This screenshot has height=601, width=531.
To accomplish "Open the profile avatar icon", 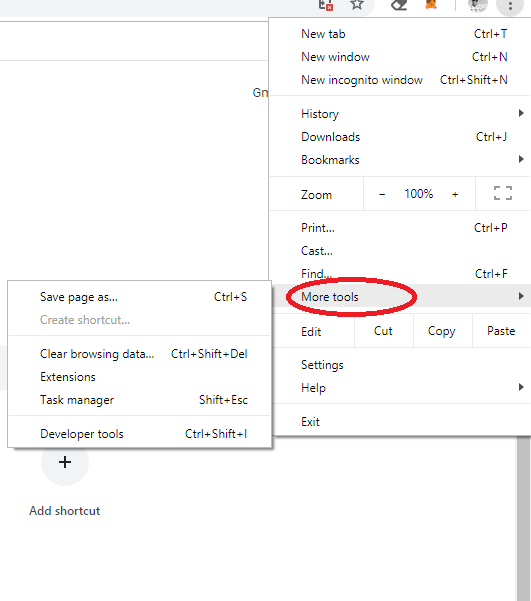I will (x=478, y=5).
